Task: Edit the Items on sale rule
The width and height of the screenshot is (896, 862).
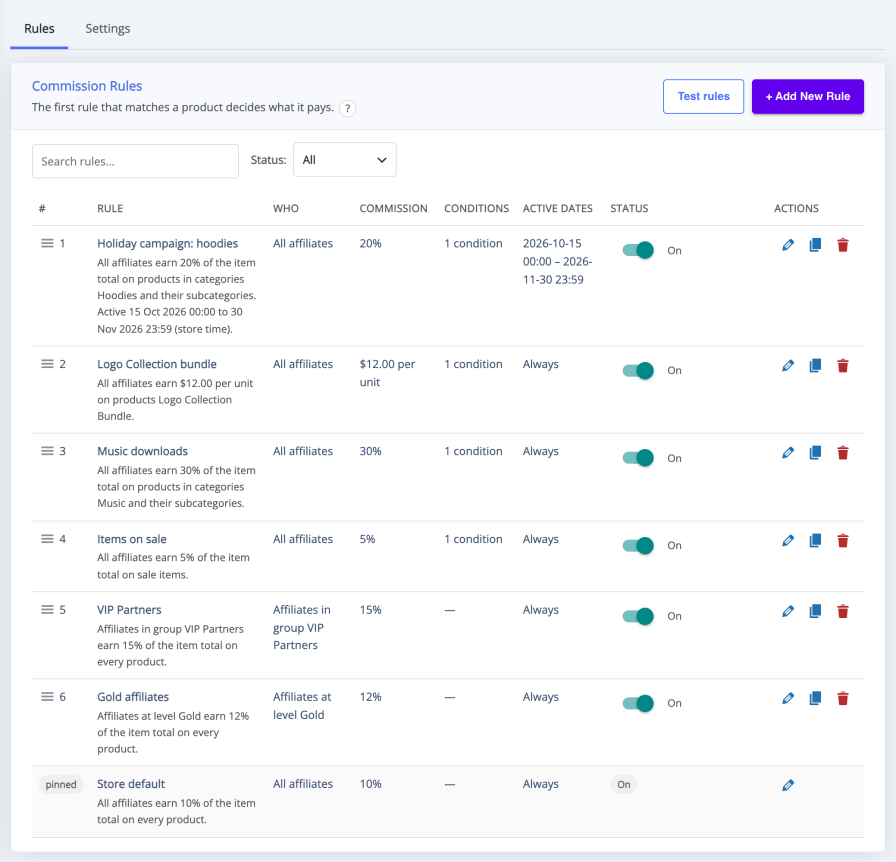Action: (788, 540)
